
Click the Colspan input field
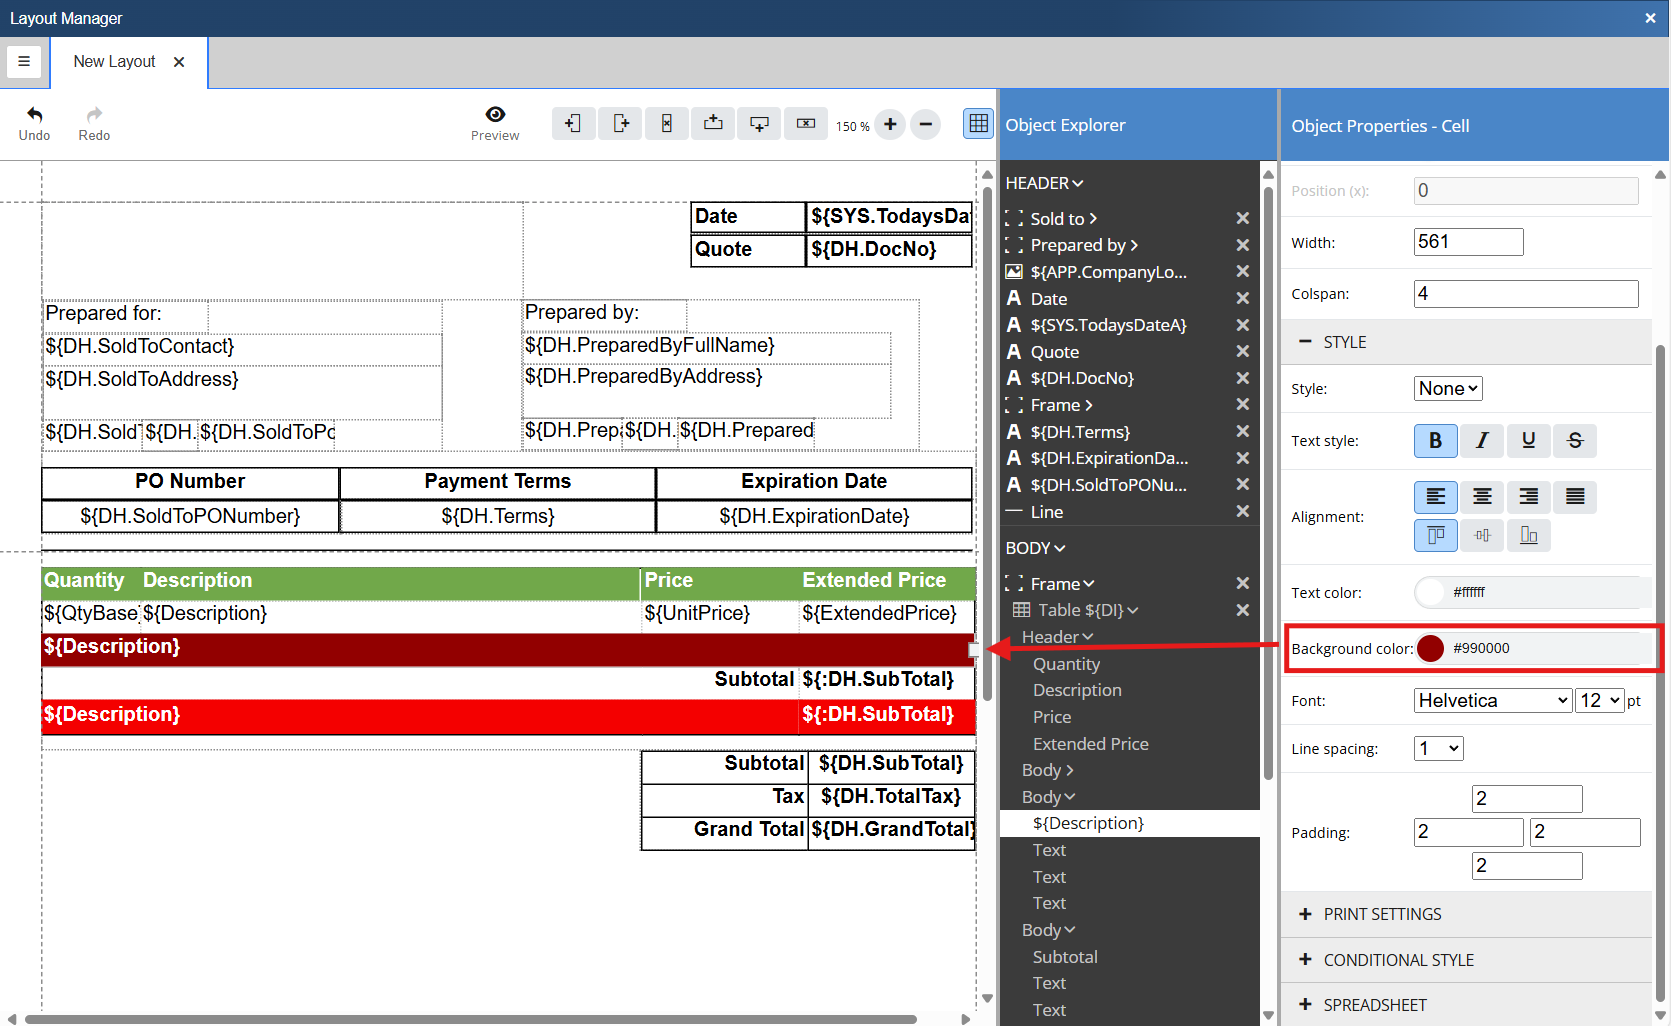coord(1525,294)
